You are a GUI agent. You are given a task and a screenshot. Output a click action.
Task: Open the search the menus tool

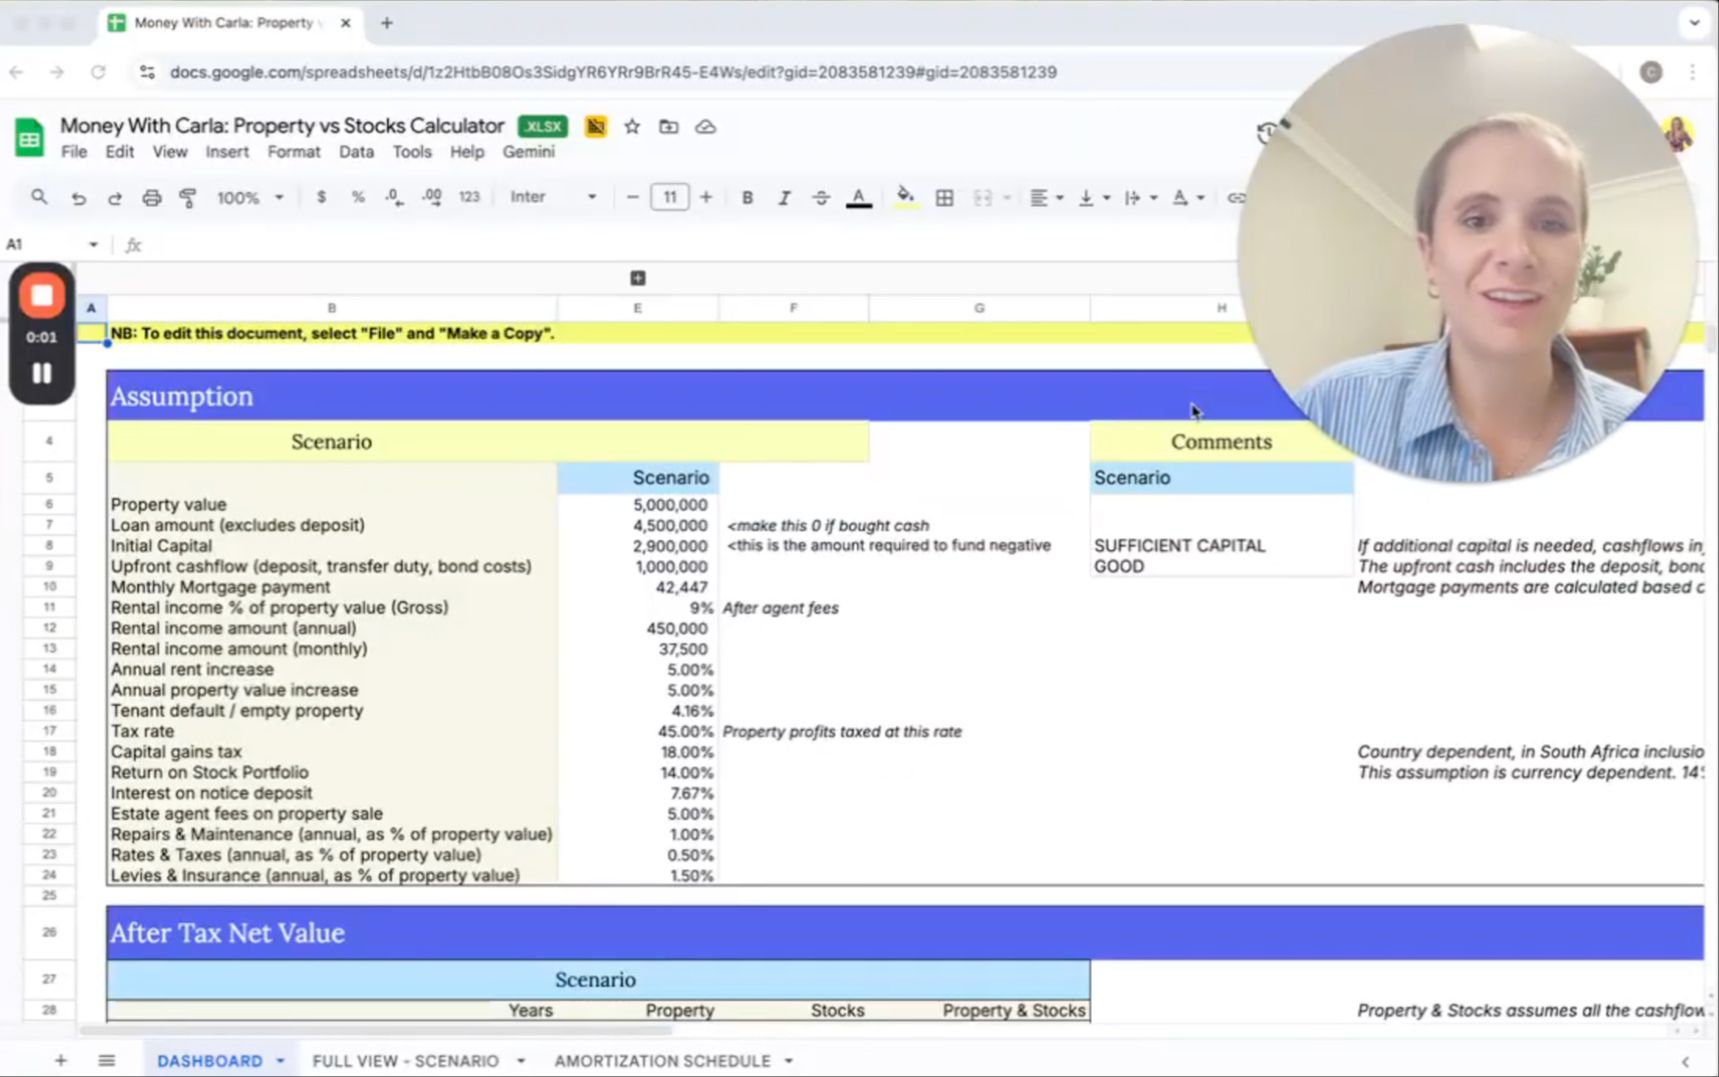tap(39, 197)
